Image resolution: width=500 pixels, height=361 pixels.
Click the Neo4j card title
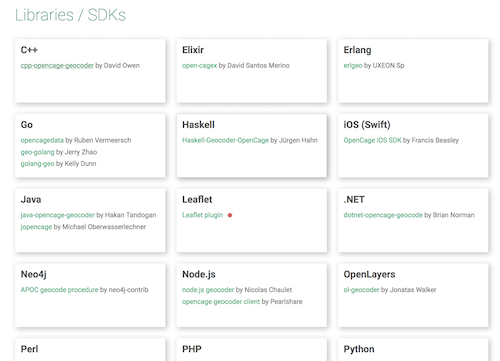[34, 274]
